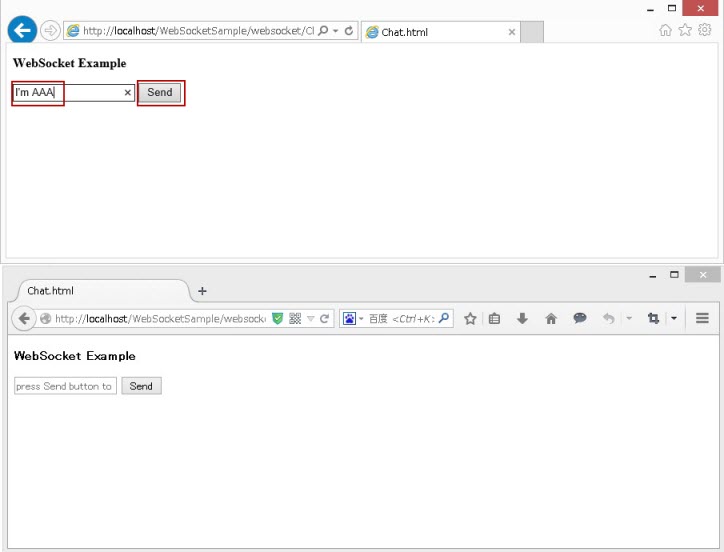Click the Firefox crop screenshot icon
Screen dimensions: 724x552
(653, 318)
